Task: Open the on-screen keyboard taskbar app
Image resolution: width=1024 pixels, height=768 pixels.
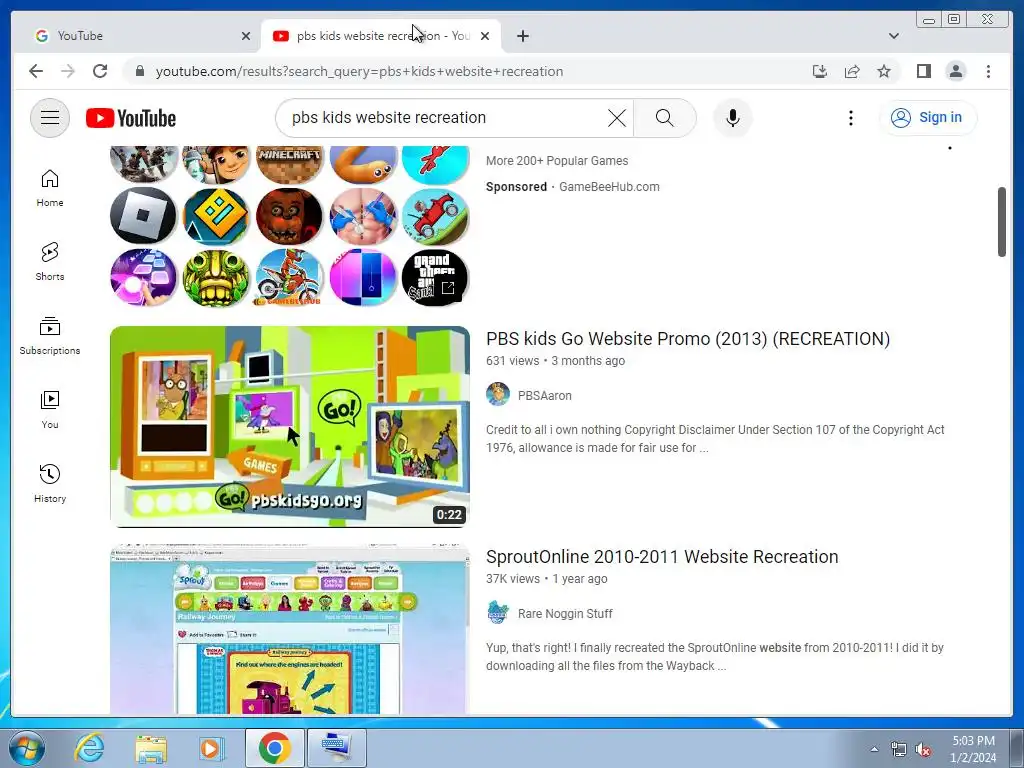Action: pyautogui.click(x=336, y=748)
